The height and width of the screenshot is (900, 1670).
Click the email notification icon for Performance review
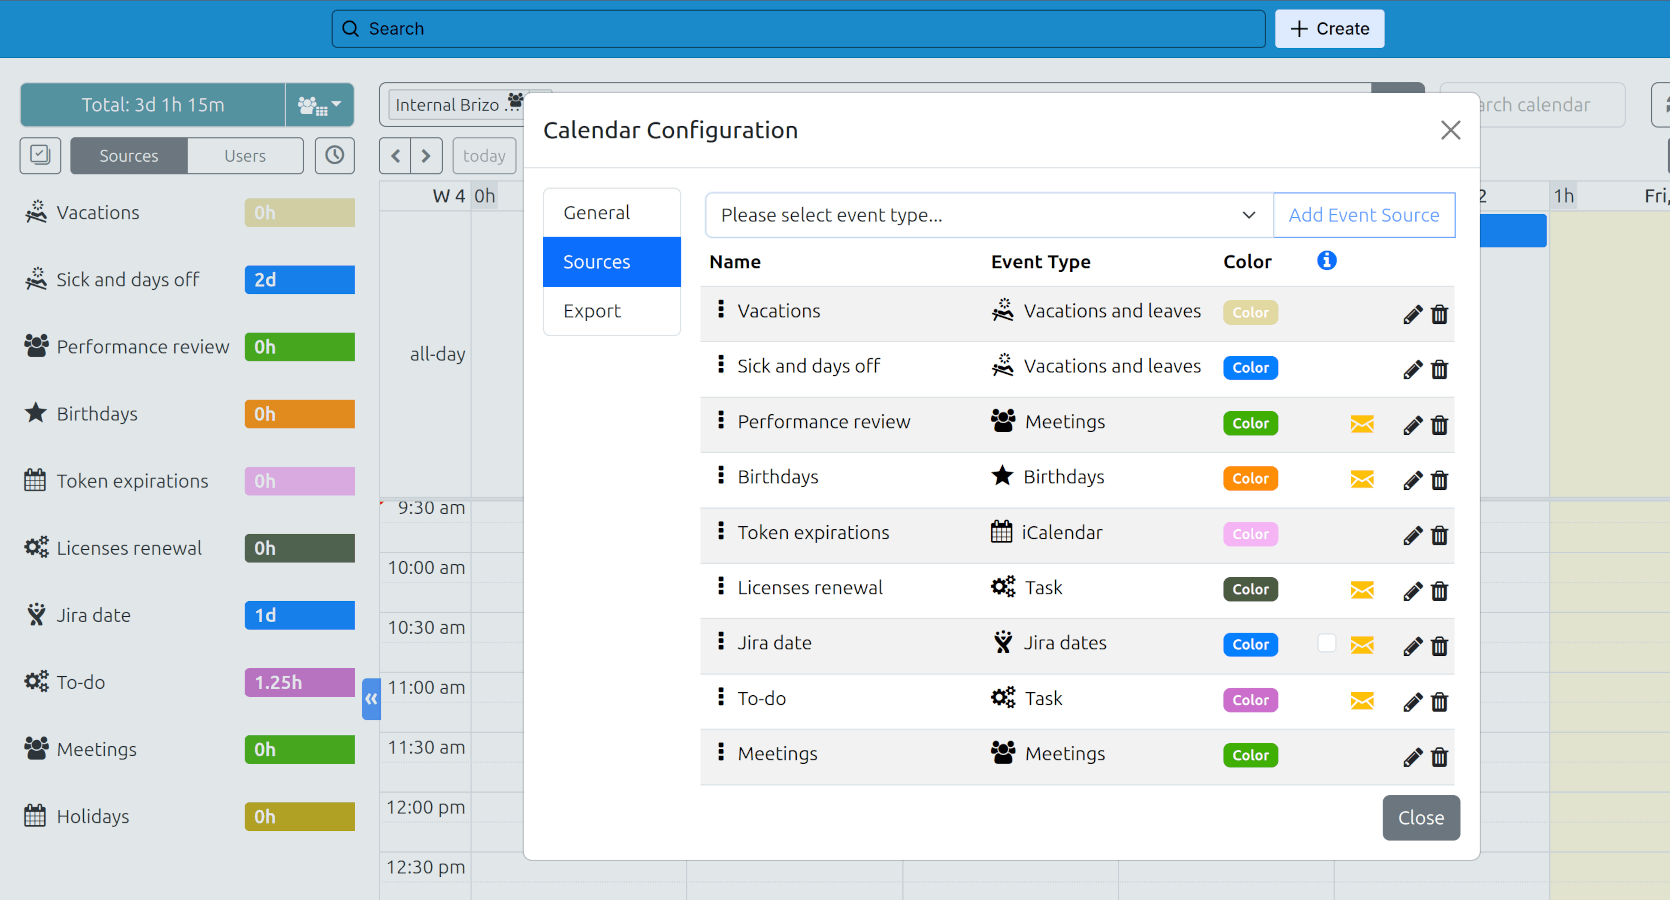point(1362,424)
